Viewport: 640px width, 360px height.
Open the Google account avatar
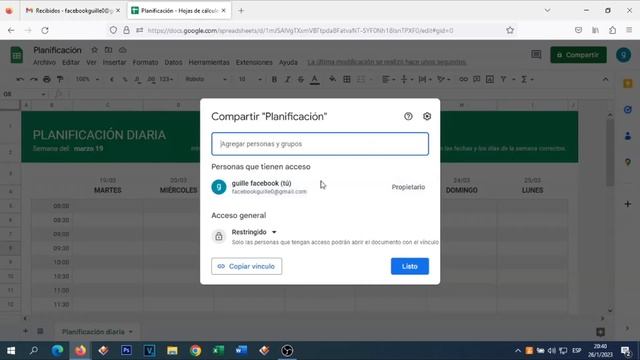623,55
